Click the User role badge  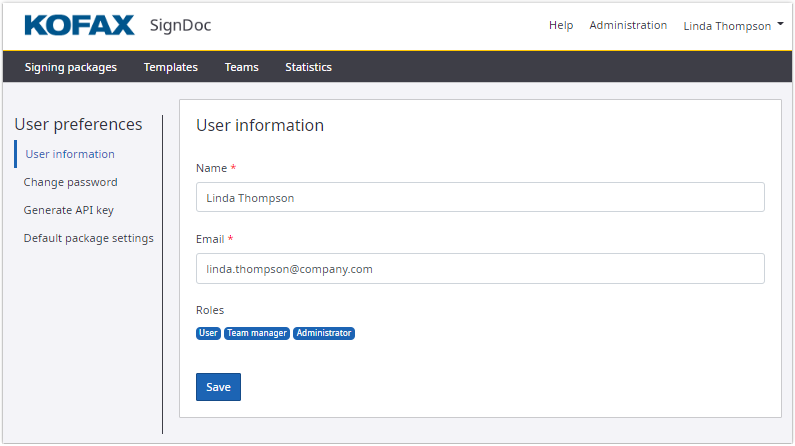point(208,333)
